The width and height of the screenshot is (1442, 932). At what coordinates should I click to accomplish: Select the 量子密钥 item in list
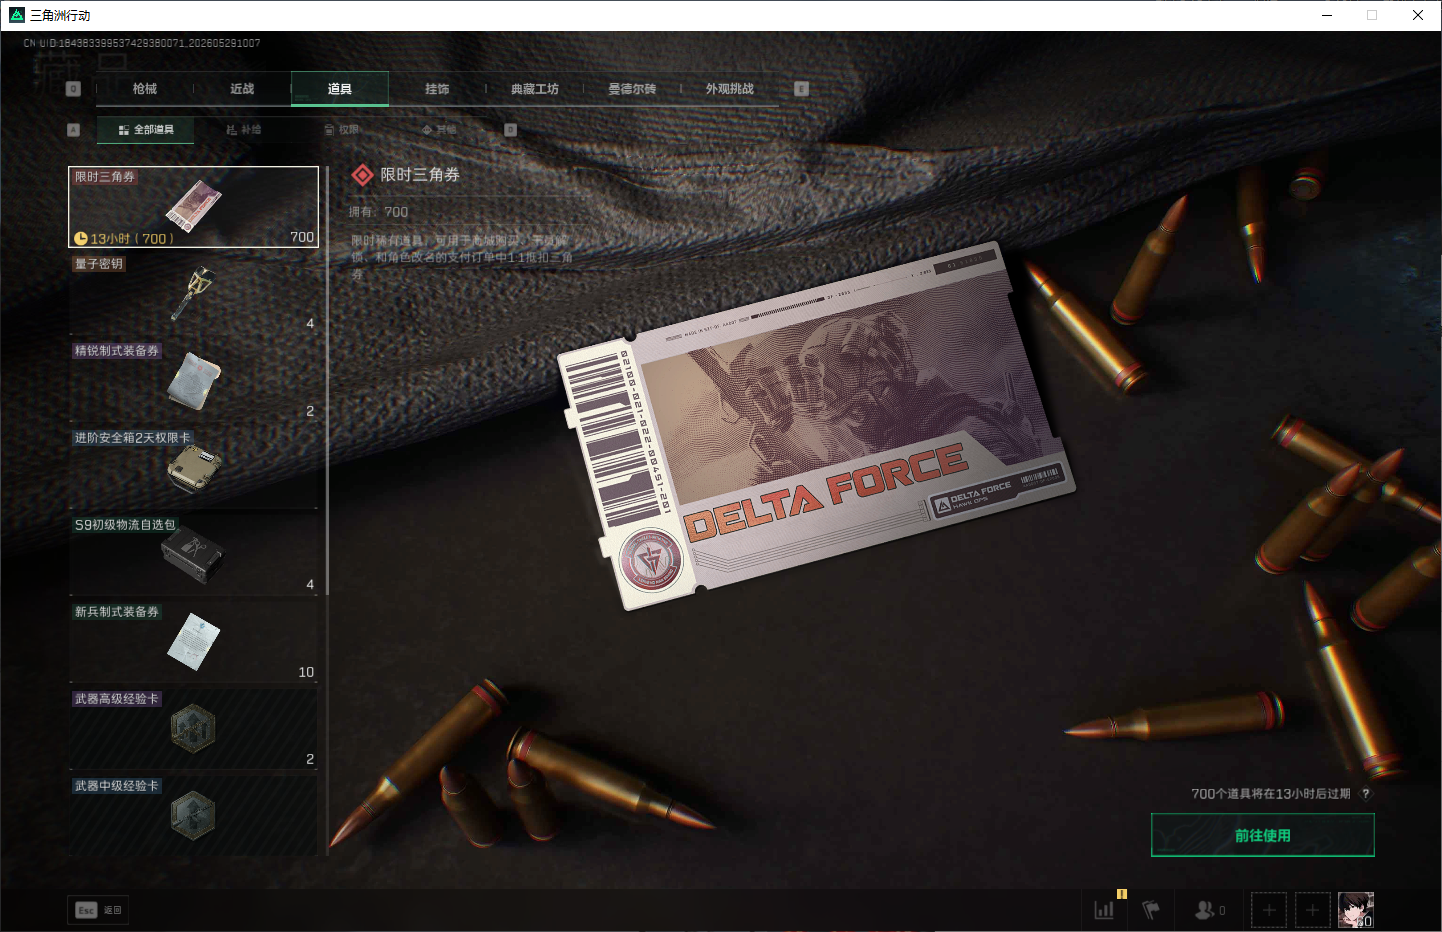pos(193,294)
